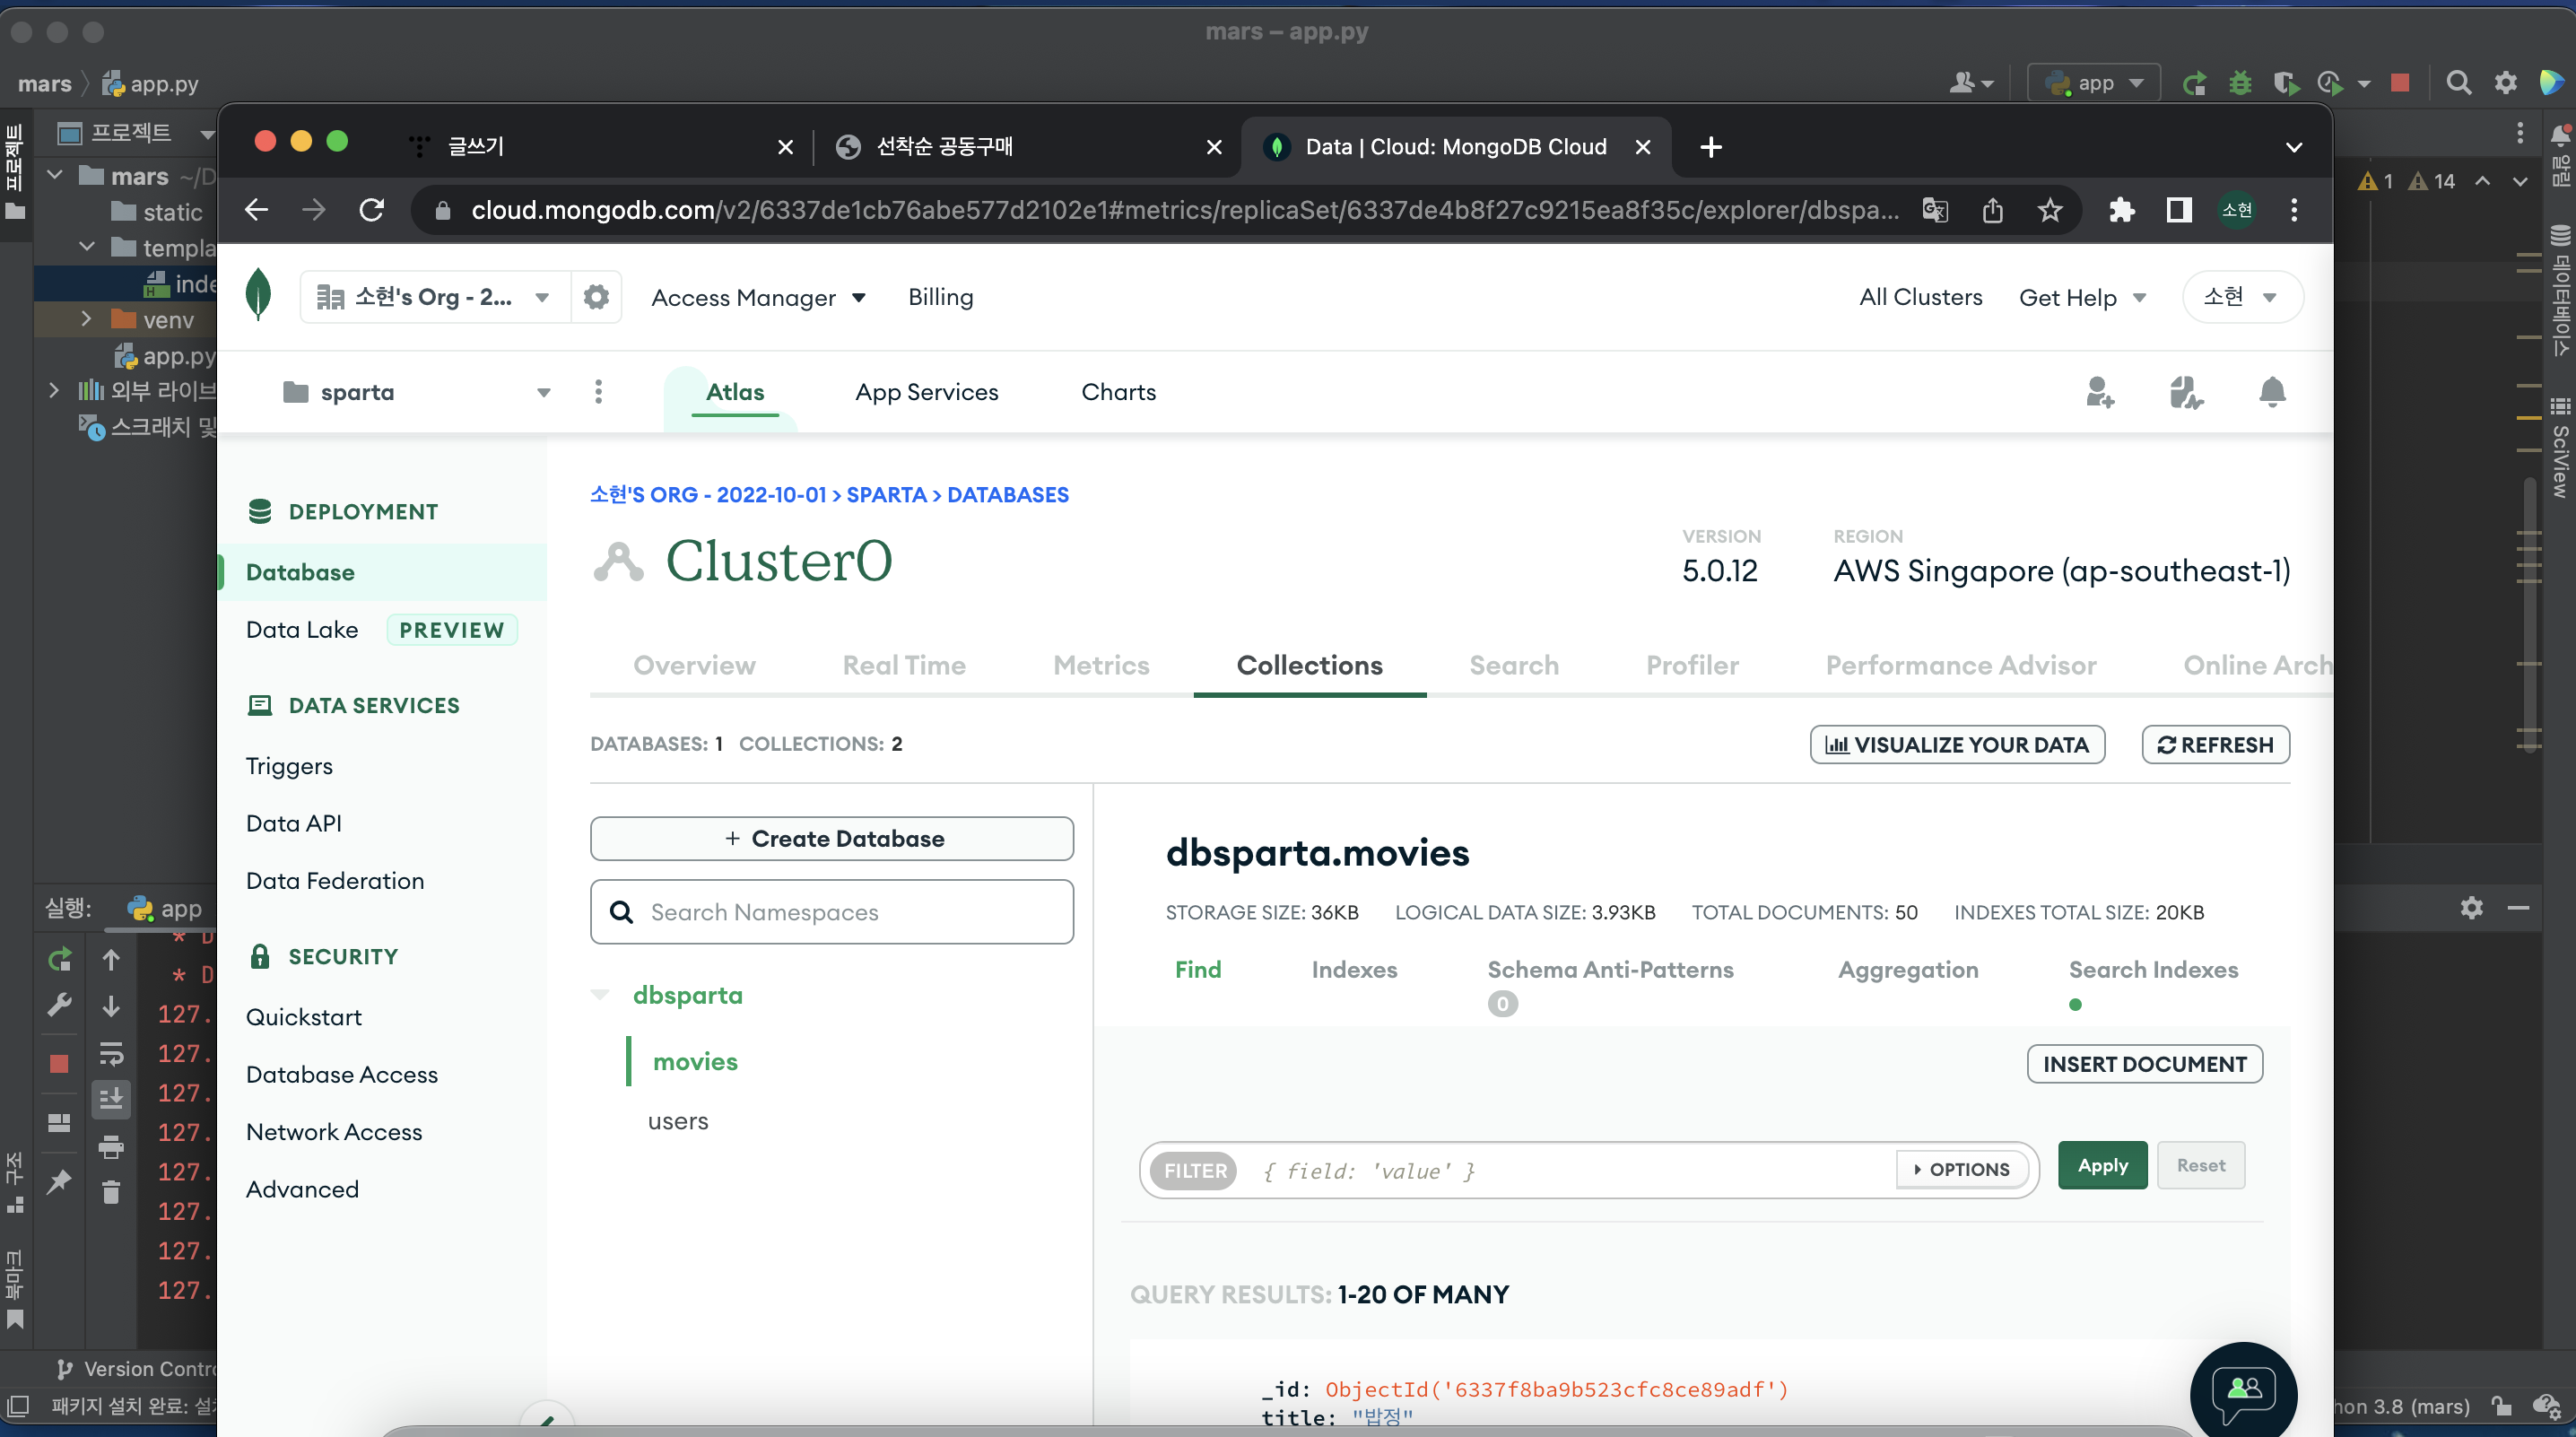Image resolution: width=2576 pixels, height=1437 pixels.
Task: Toggle the Chrome side panel icon
Action: click(2179, 210)
